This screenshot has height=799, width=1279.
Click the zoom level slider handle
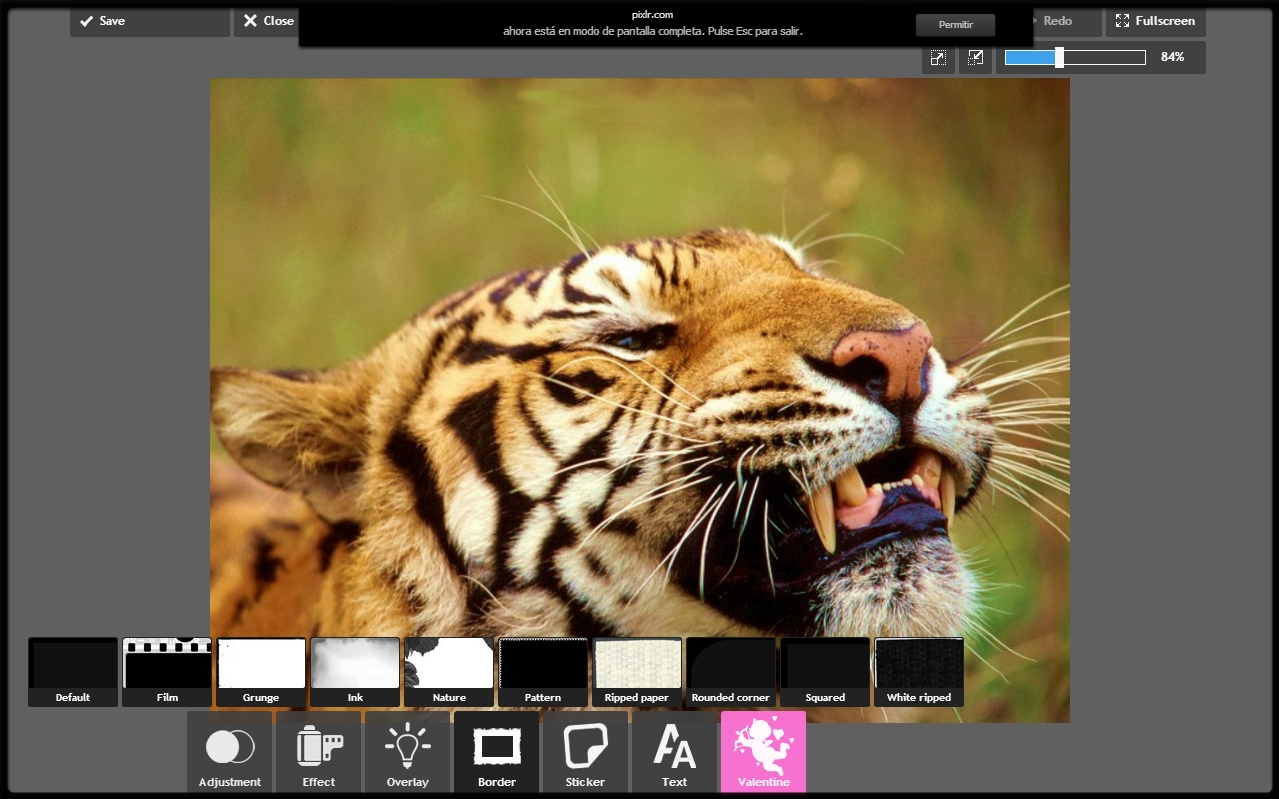[x=1059, y=58]
